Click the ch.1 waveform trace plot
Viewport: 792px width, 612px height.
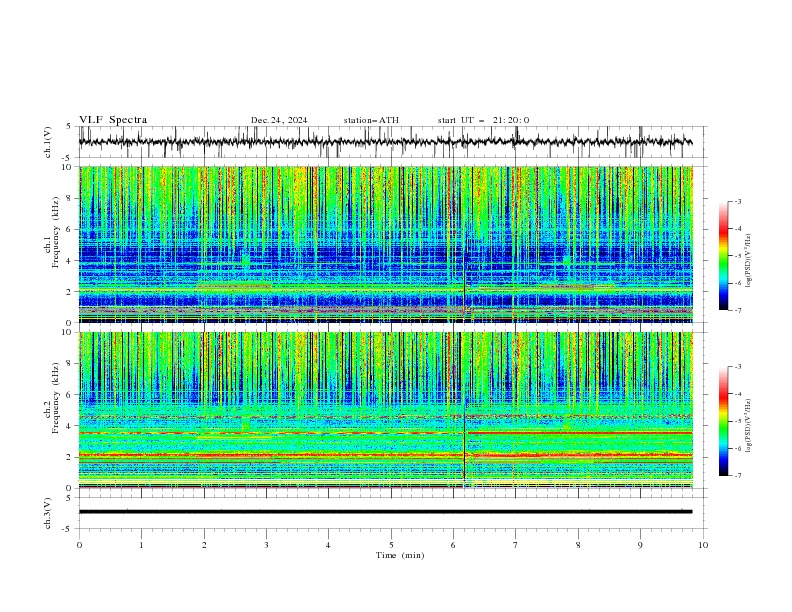click(385, 142)
